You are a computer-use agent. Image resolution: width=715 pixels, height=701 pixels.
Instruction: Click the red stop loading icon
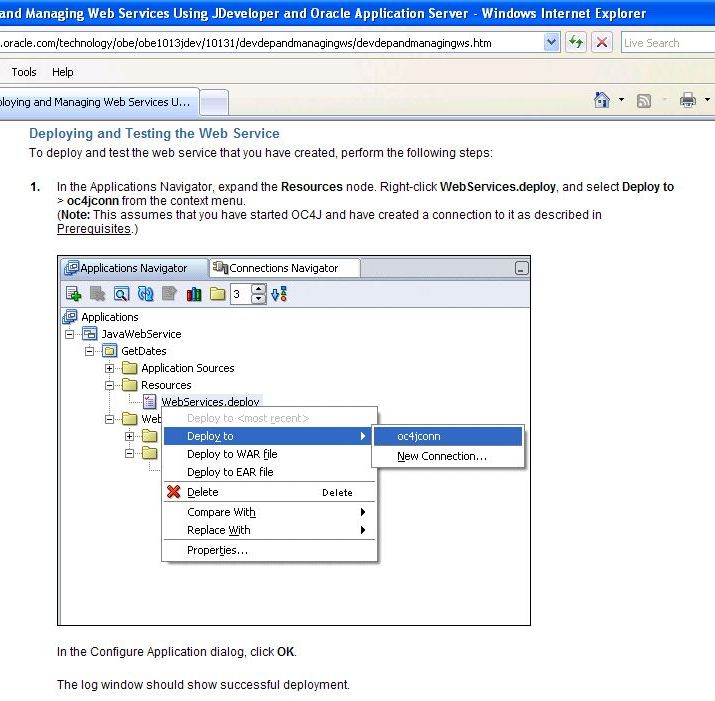[602, 43]
